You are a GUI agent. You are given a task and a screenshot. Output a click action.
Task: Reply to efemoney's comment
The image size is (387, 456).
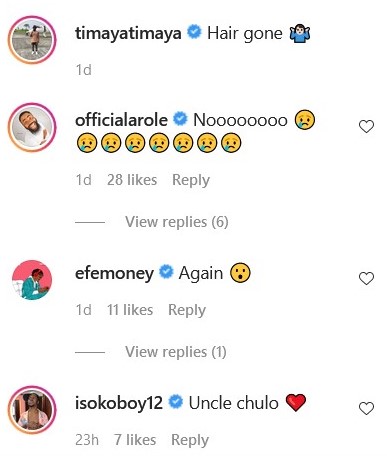click(187, 310)
